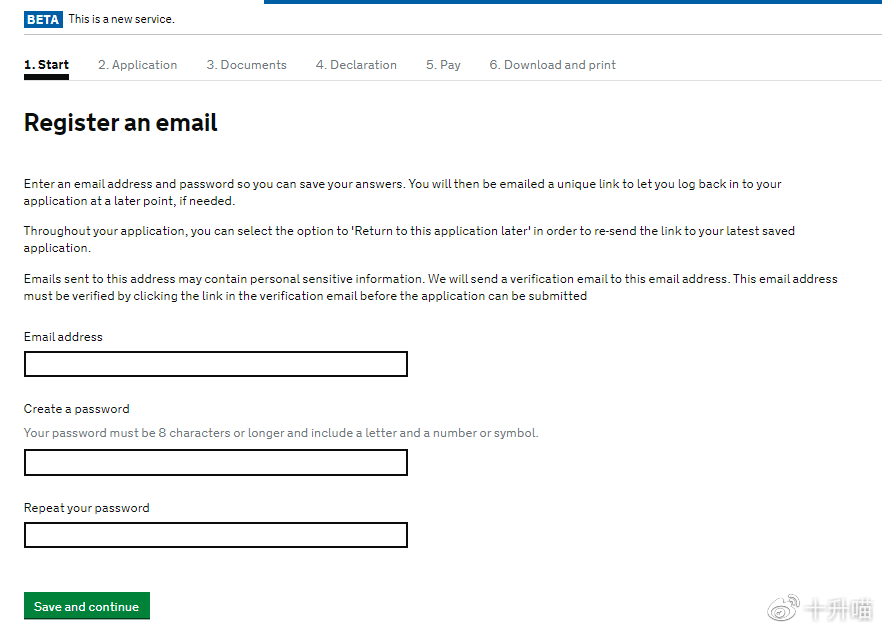Focus the Repeat your password field
Image resolution: width=882 pixels, height=630 pixels.
[x=216, y=535]
